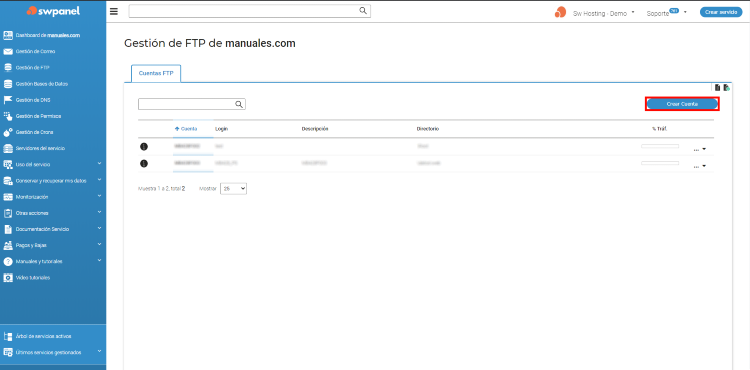Click the clipboard icon for Otras acciones

coord(8,213)
